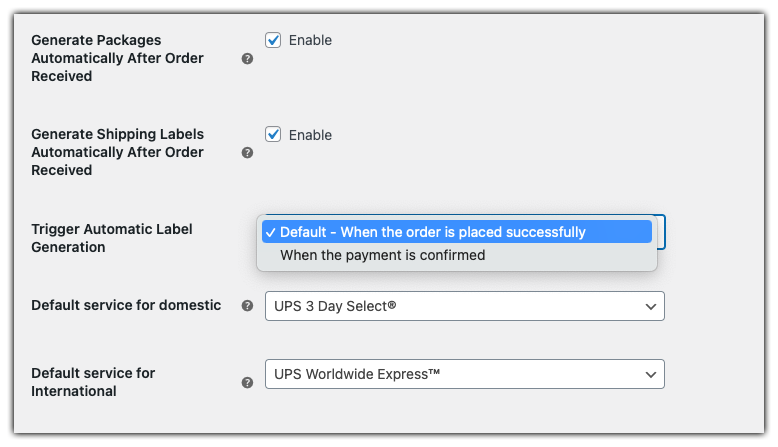Screen dimensions: 778x447
Task: Click help icon beside Generate Packages Automatically
Action: pos(247,59)
